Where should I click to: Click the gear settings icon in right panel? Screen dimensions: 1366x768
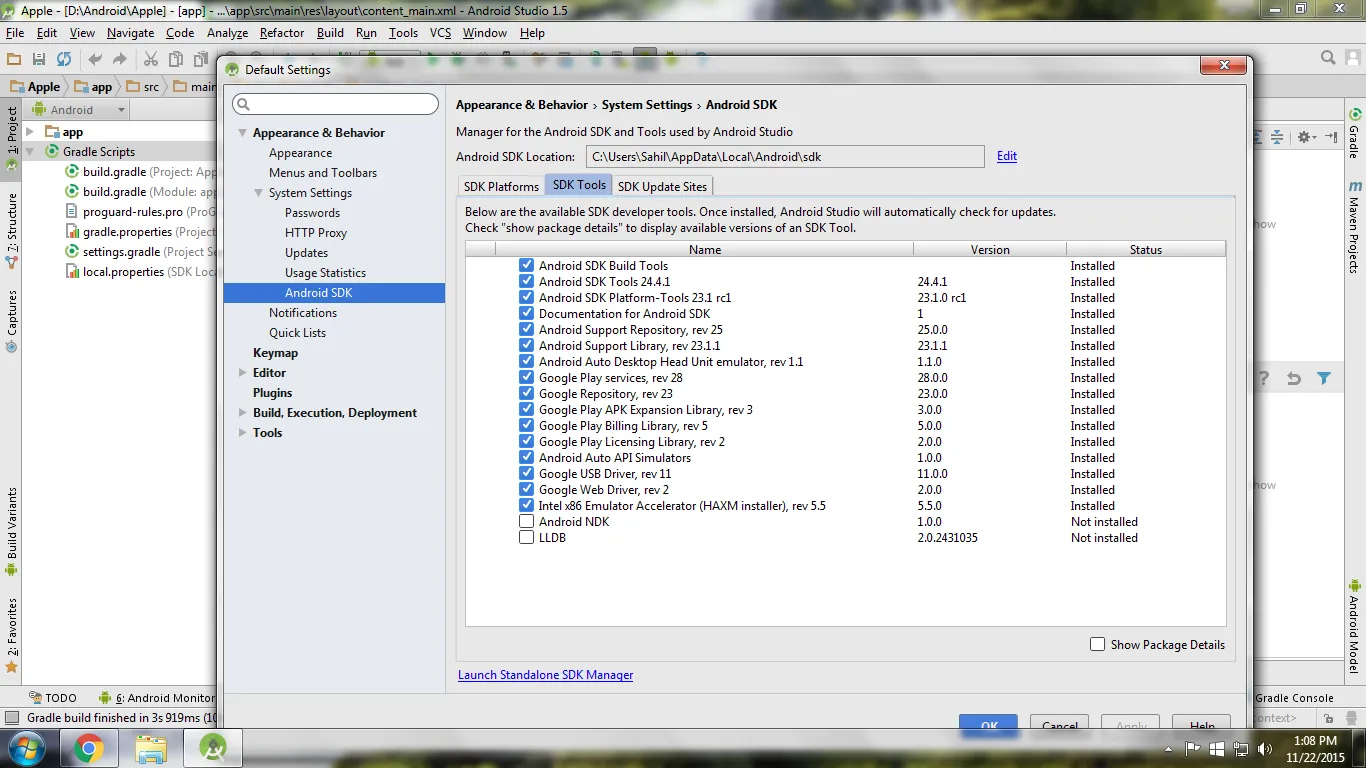coord(1305,137)
